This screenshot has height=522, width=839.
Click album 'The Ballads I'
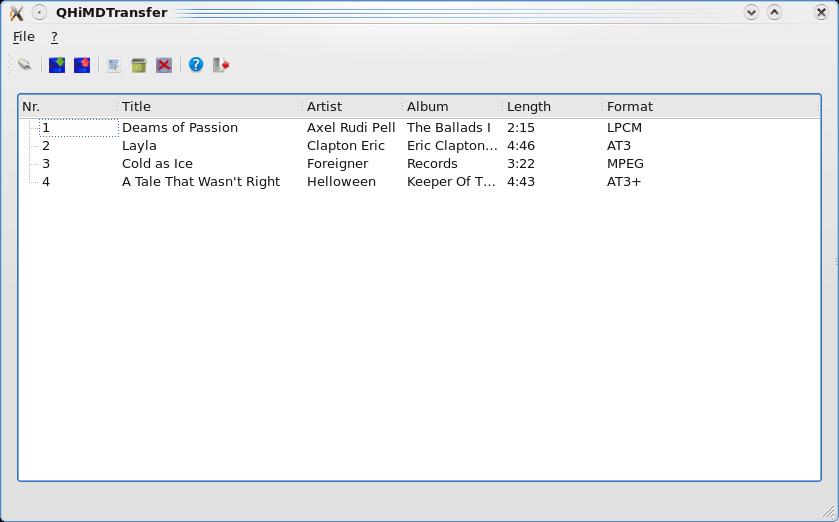click(448, 128)
